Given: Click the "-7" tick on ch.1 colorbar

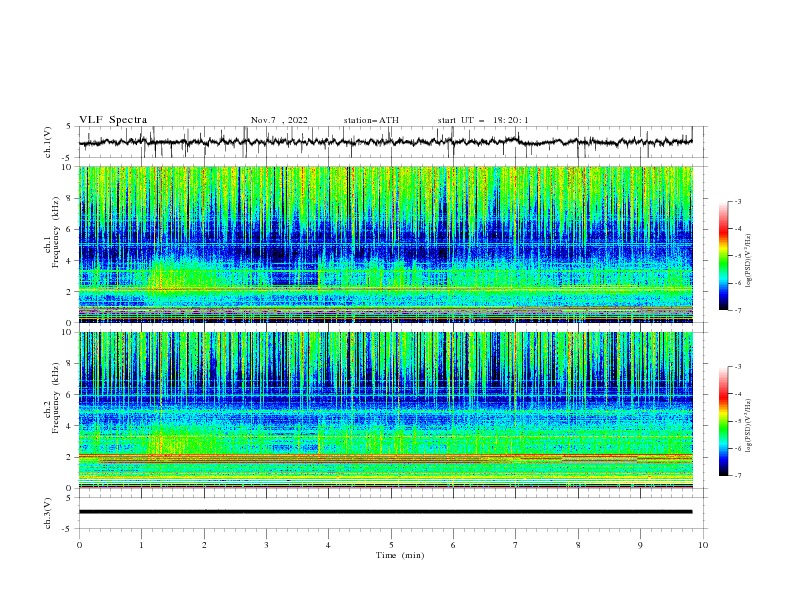Looking at the screenshot, I should (737, 310).
